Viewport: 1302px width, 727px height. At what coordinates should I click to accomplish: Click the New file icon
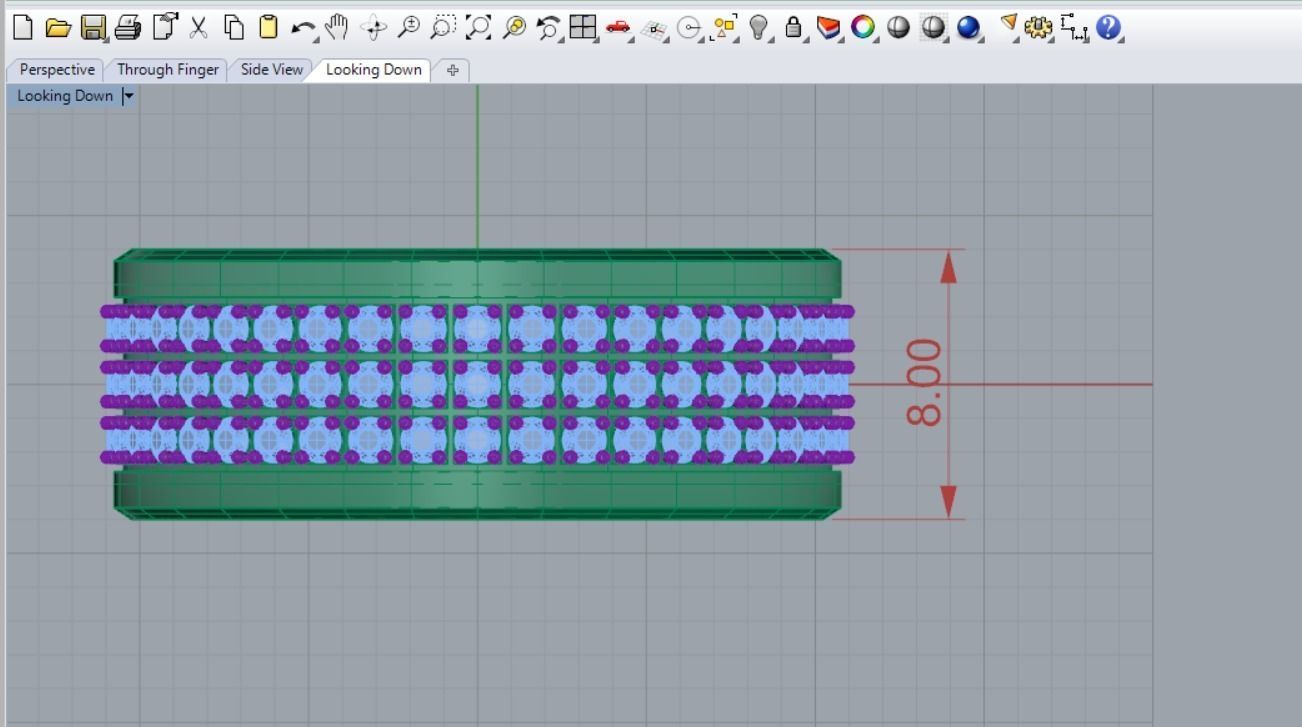click(22, 28)
